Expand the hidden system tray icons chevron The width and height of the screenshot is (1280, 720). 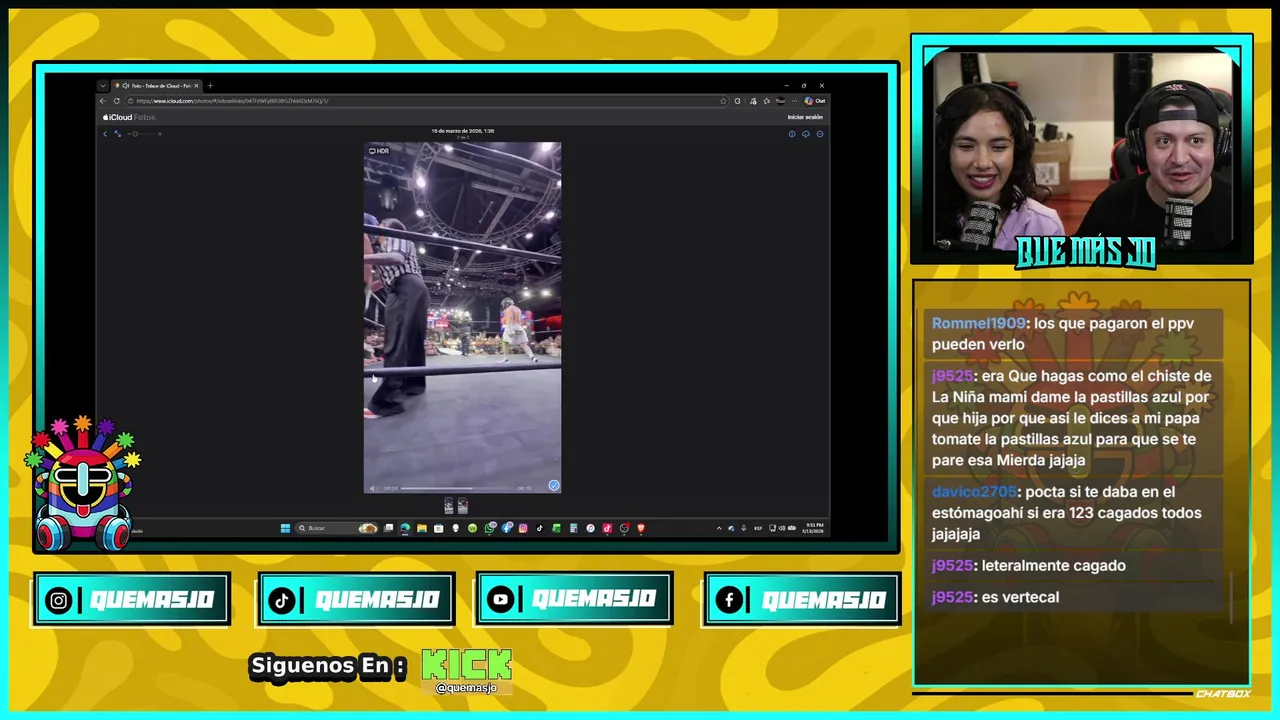click(x=719, y=528)
